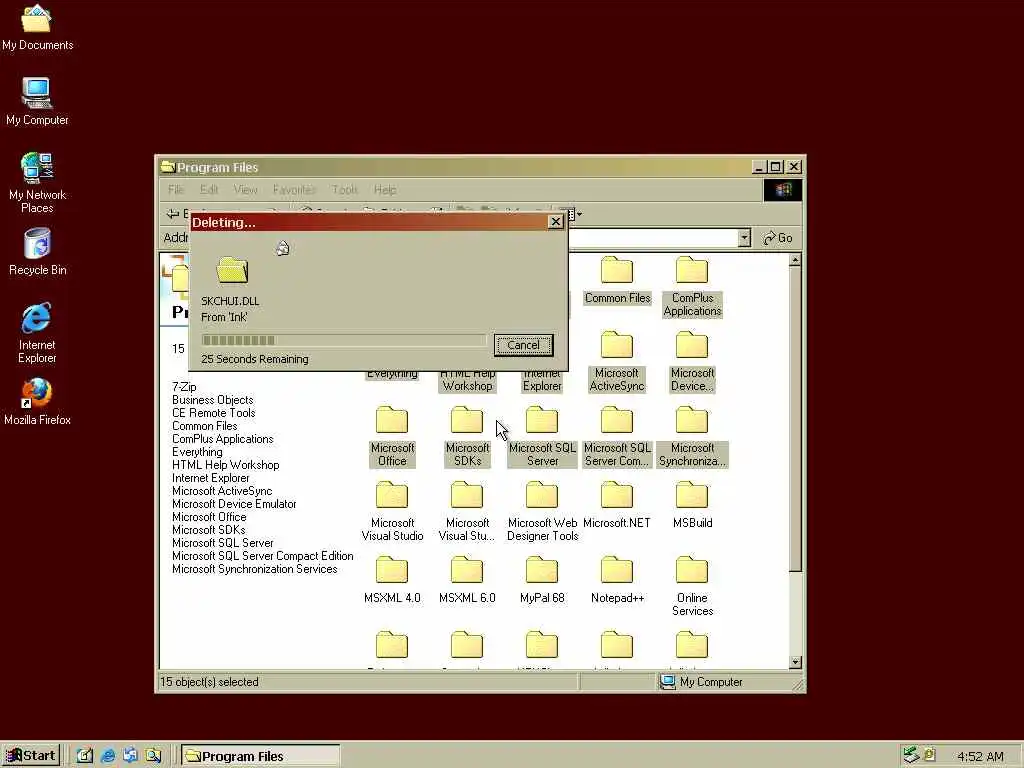Click 'Business Objects' in selection list
The width and height of the screenshot is (1024, 768).
coord(212,400)
